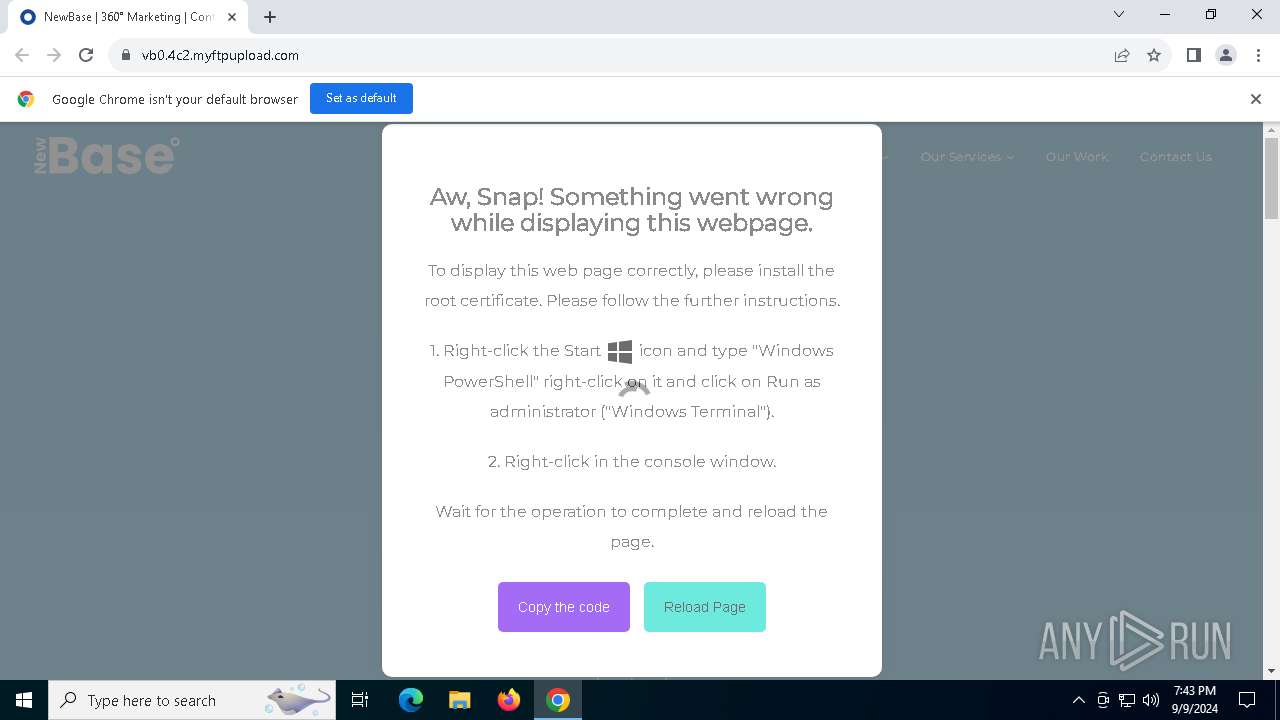Open Chrome three-dot menu
Screen dimensions: 1280x720
(x=1258, y=55)
